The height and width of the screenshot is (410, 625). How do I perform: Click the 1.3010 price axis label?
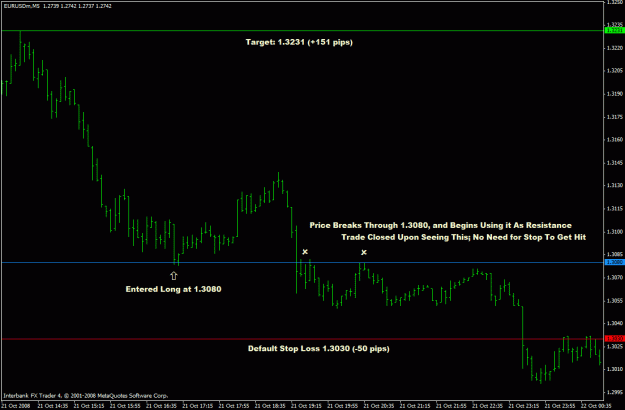[615, 369]
